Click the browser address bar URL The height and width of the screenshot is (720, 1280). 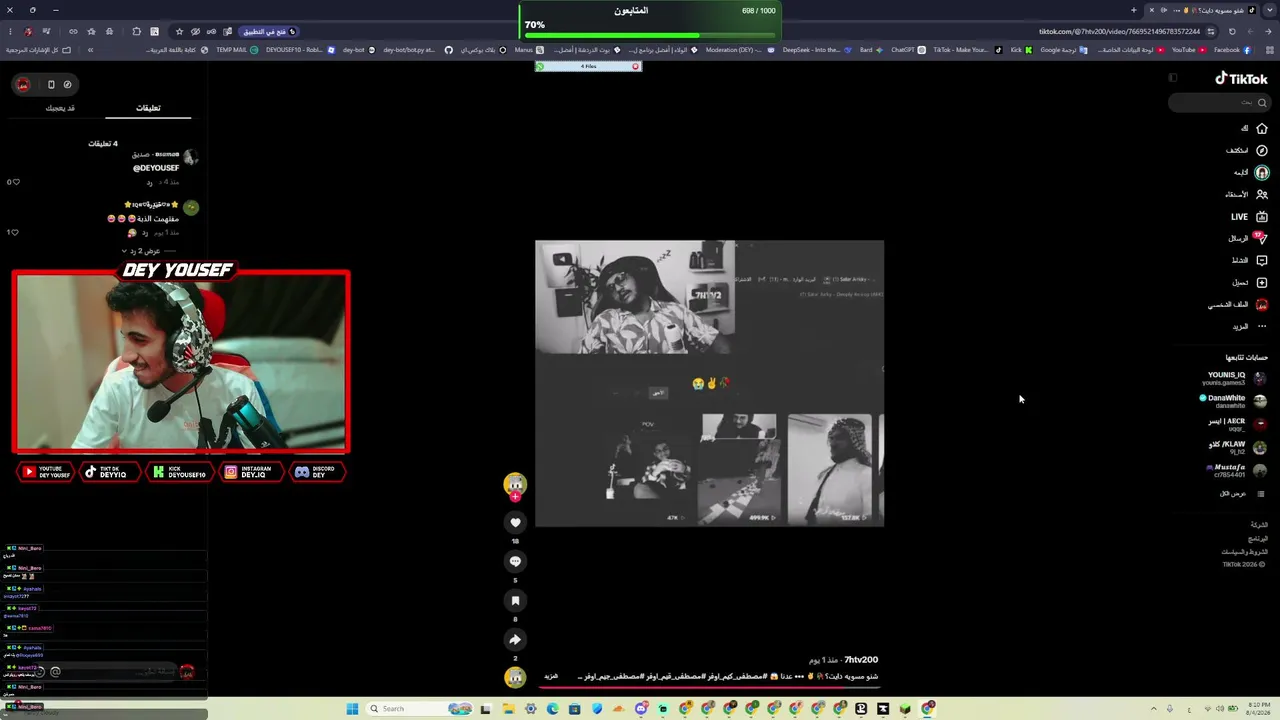tap(1120, 31)
